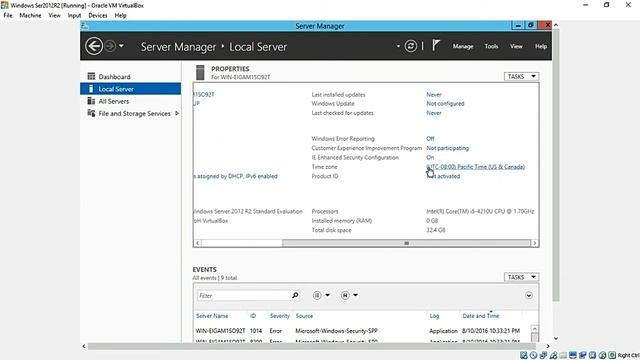
Task: Click the forward navigation arrow
Action: 110,46
